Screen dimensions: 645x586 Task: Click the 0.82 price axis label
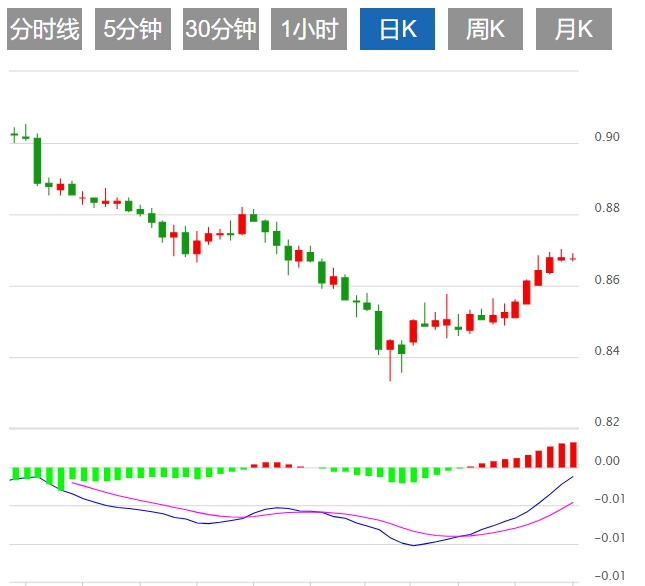click(607, 422)
